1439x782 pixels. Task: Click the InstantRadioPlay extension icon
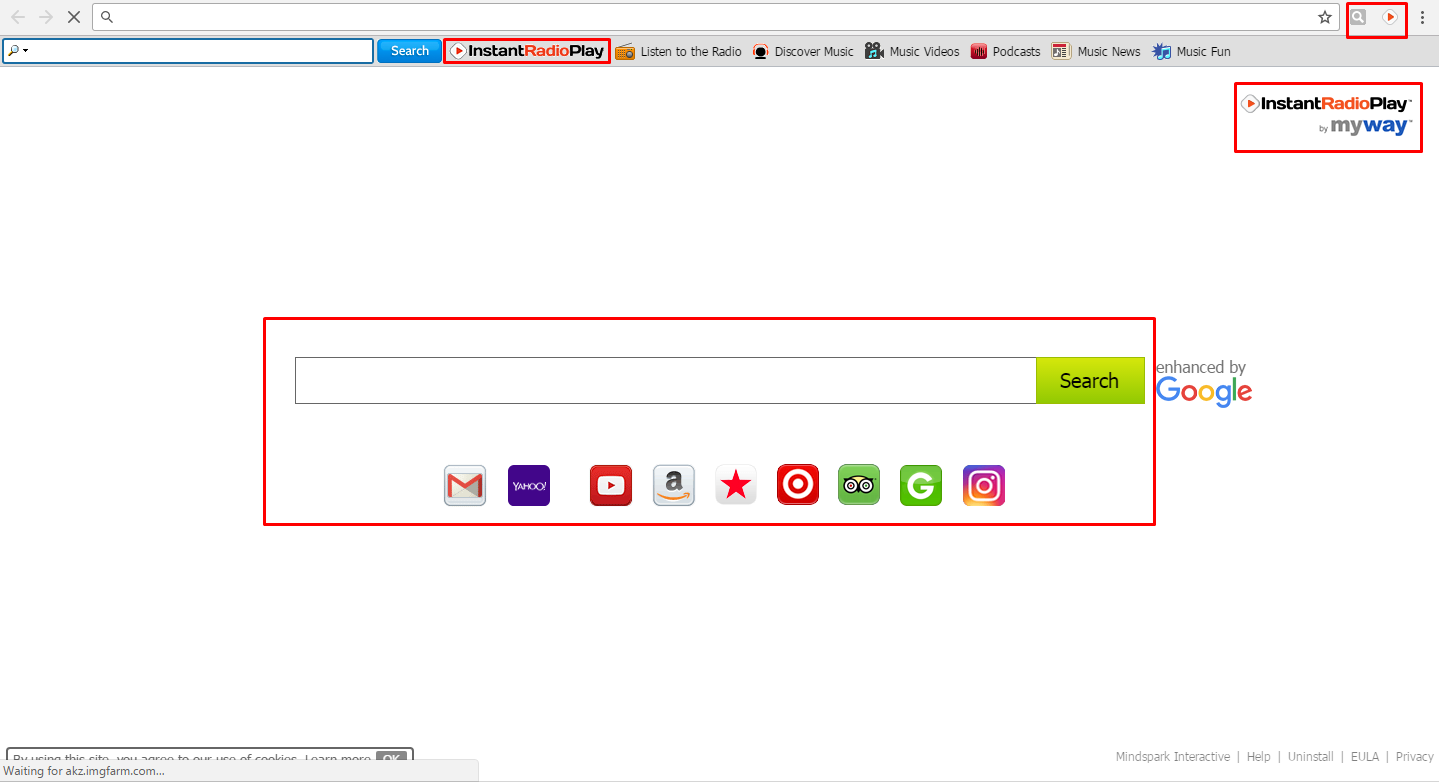(x=1390, y=17)
